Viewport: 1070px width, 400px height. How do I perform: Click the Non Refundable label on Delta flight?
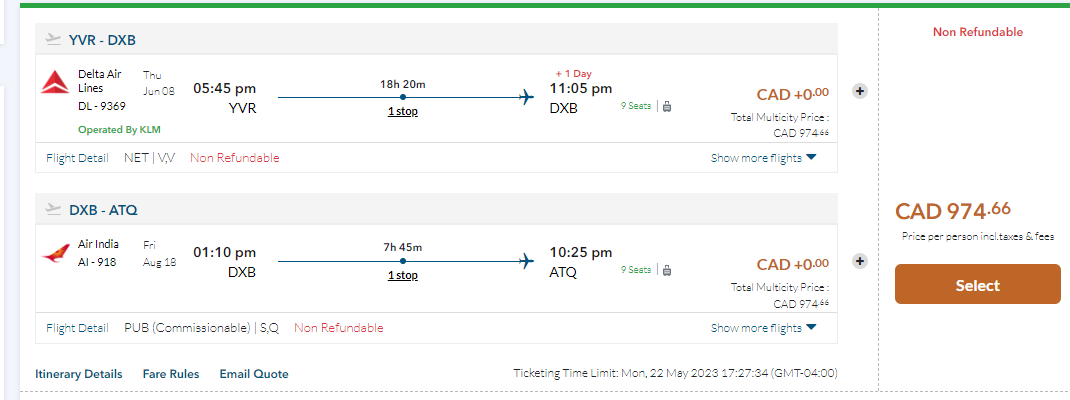235,158
